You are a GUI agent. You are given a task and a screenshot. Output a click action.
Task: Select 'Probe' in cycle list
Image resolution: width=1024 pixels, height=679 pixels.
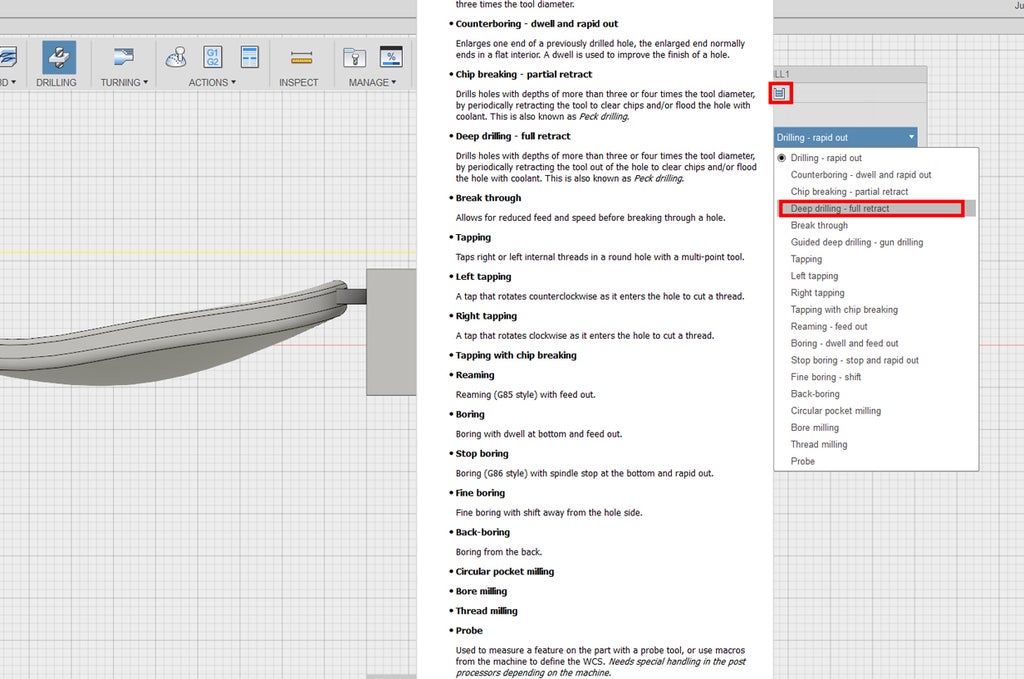click(x=876, y=462)
